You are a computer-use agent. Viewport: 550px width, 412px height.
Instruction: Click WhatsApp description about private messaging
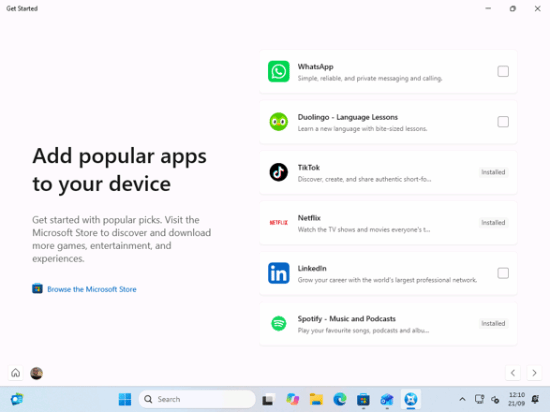[x=370, y=78]
